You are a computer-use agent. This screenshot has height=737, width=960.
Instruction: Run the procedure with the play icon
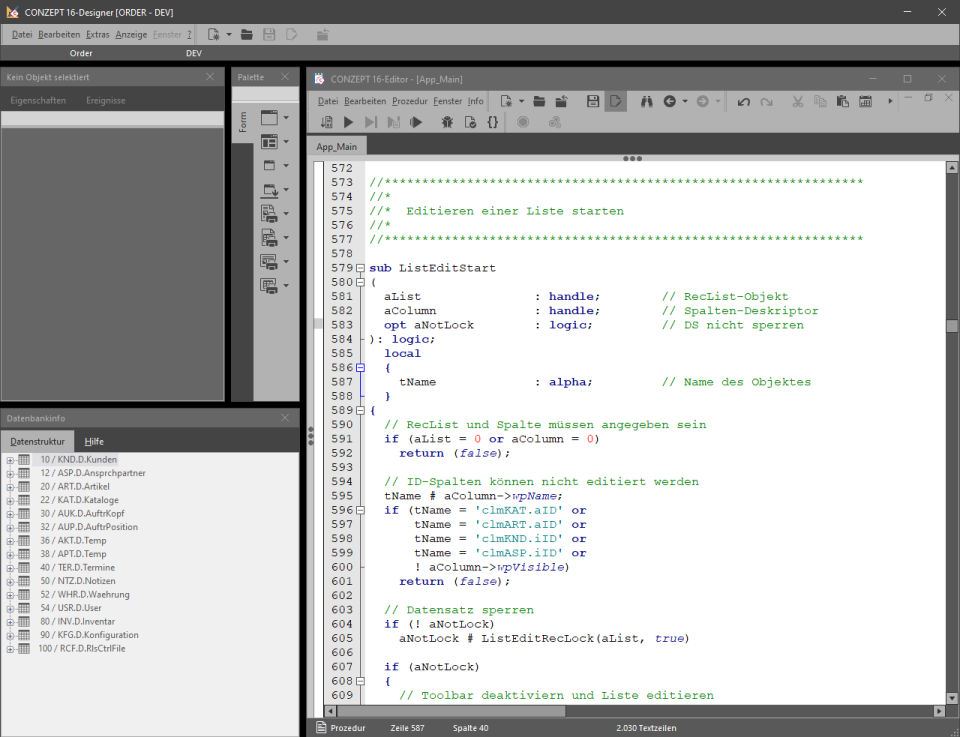pos(348,122)
